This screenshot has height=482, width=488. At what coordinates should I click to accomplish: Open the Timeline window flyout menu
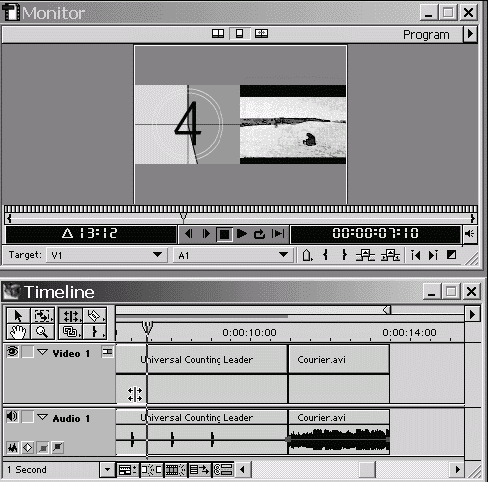click(x=472, y=314)
